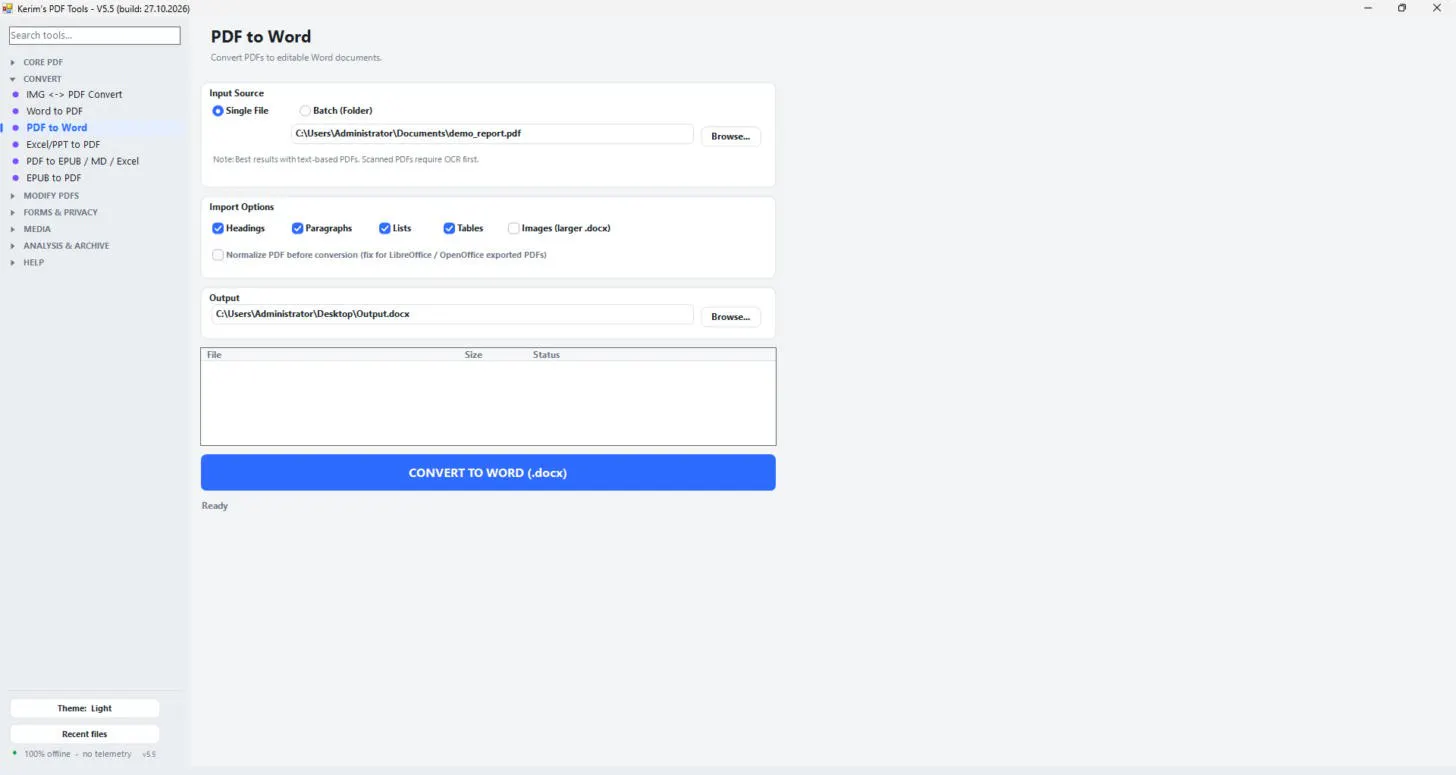Image resolution: width=1456 pixels, height=775 pixels.
Task: Click the input path field demo_report.pdf
Action: tap(491, 134)
